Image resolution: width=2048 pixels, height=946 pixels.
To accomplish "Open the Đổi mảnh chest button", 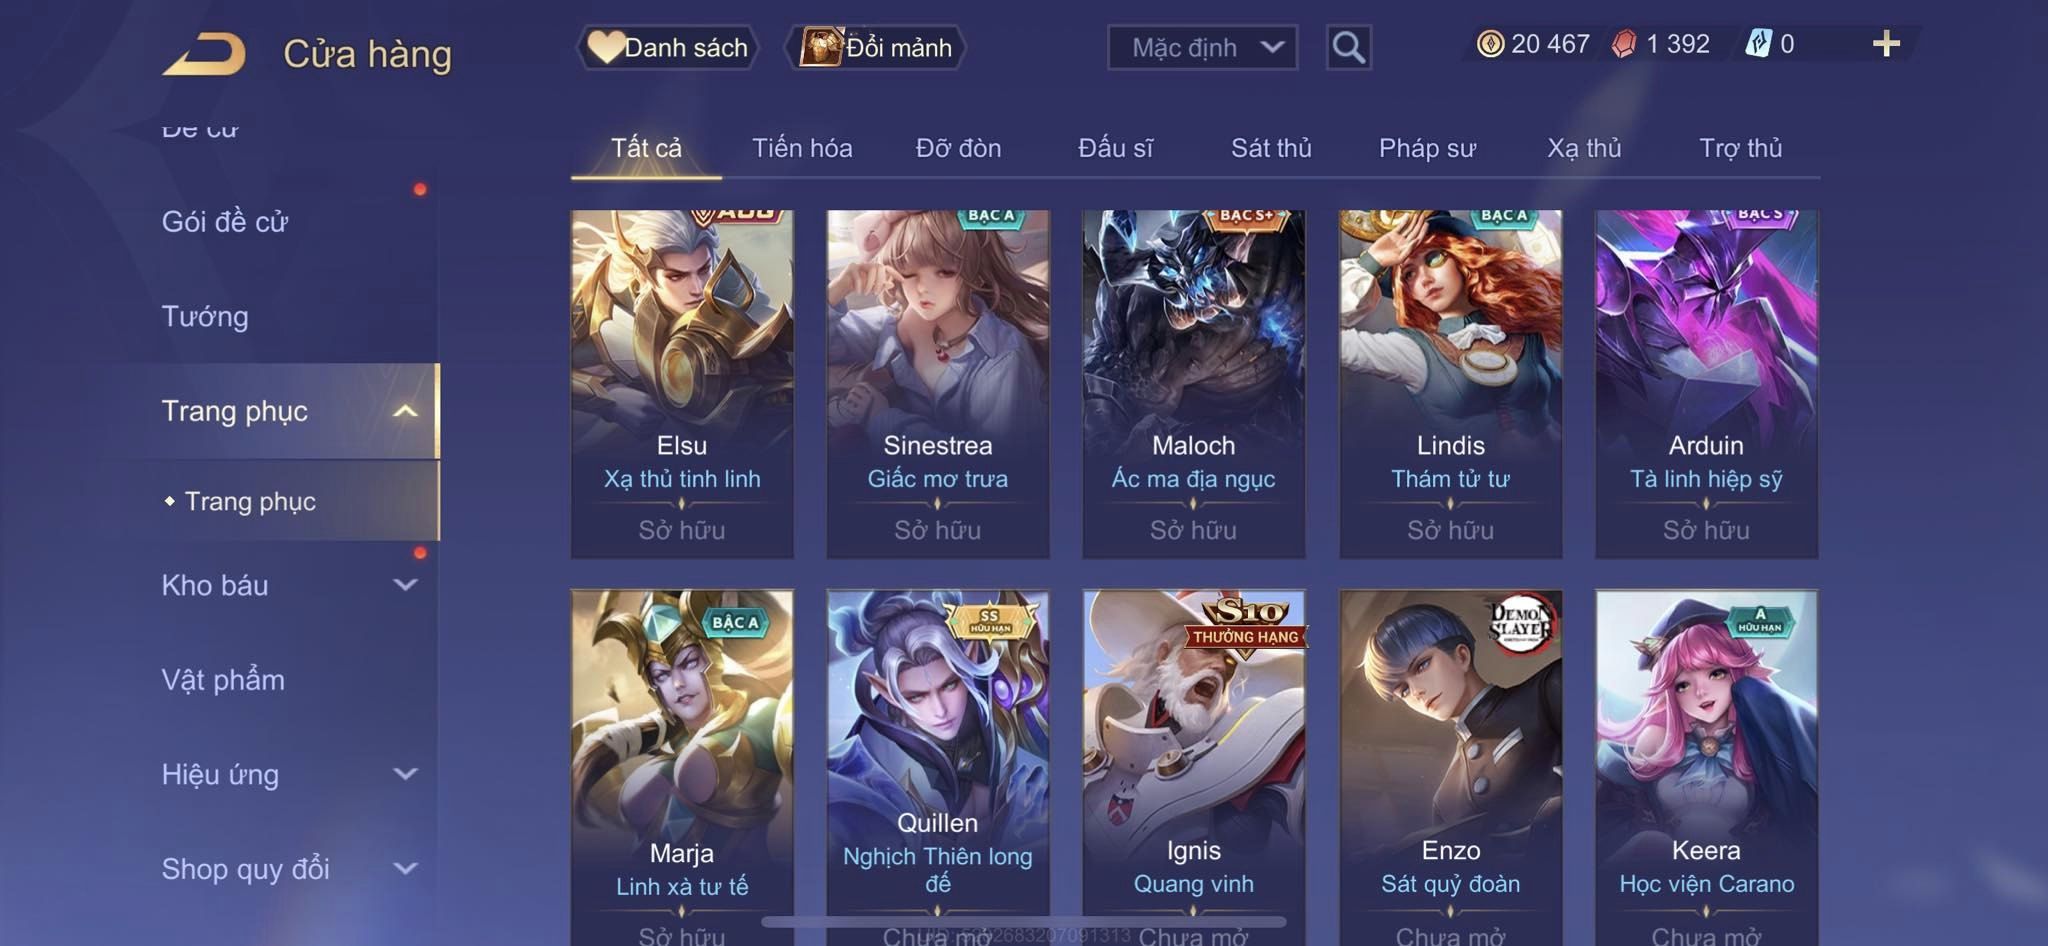I will pos(876,47).
